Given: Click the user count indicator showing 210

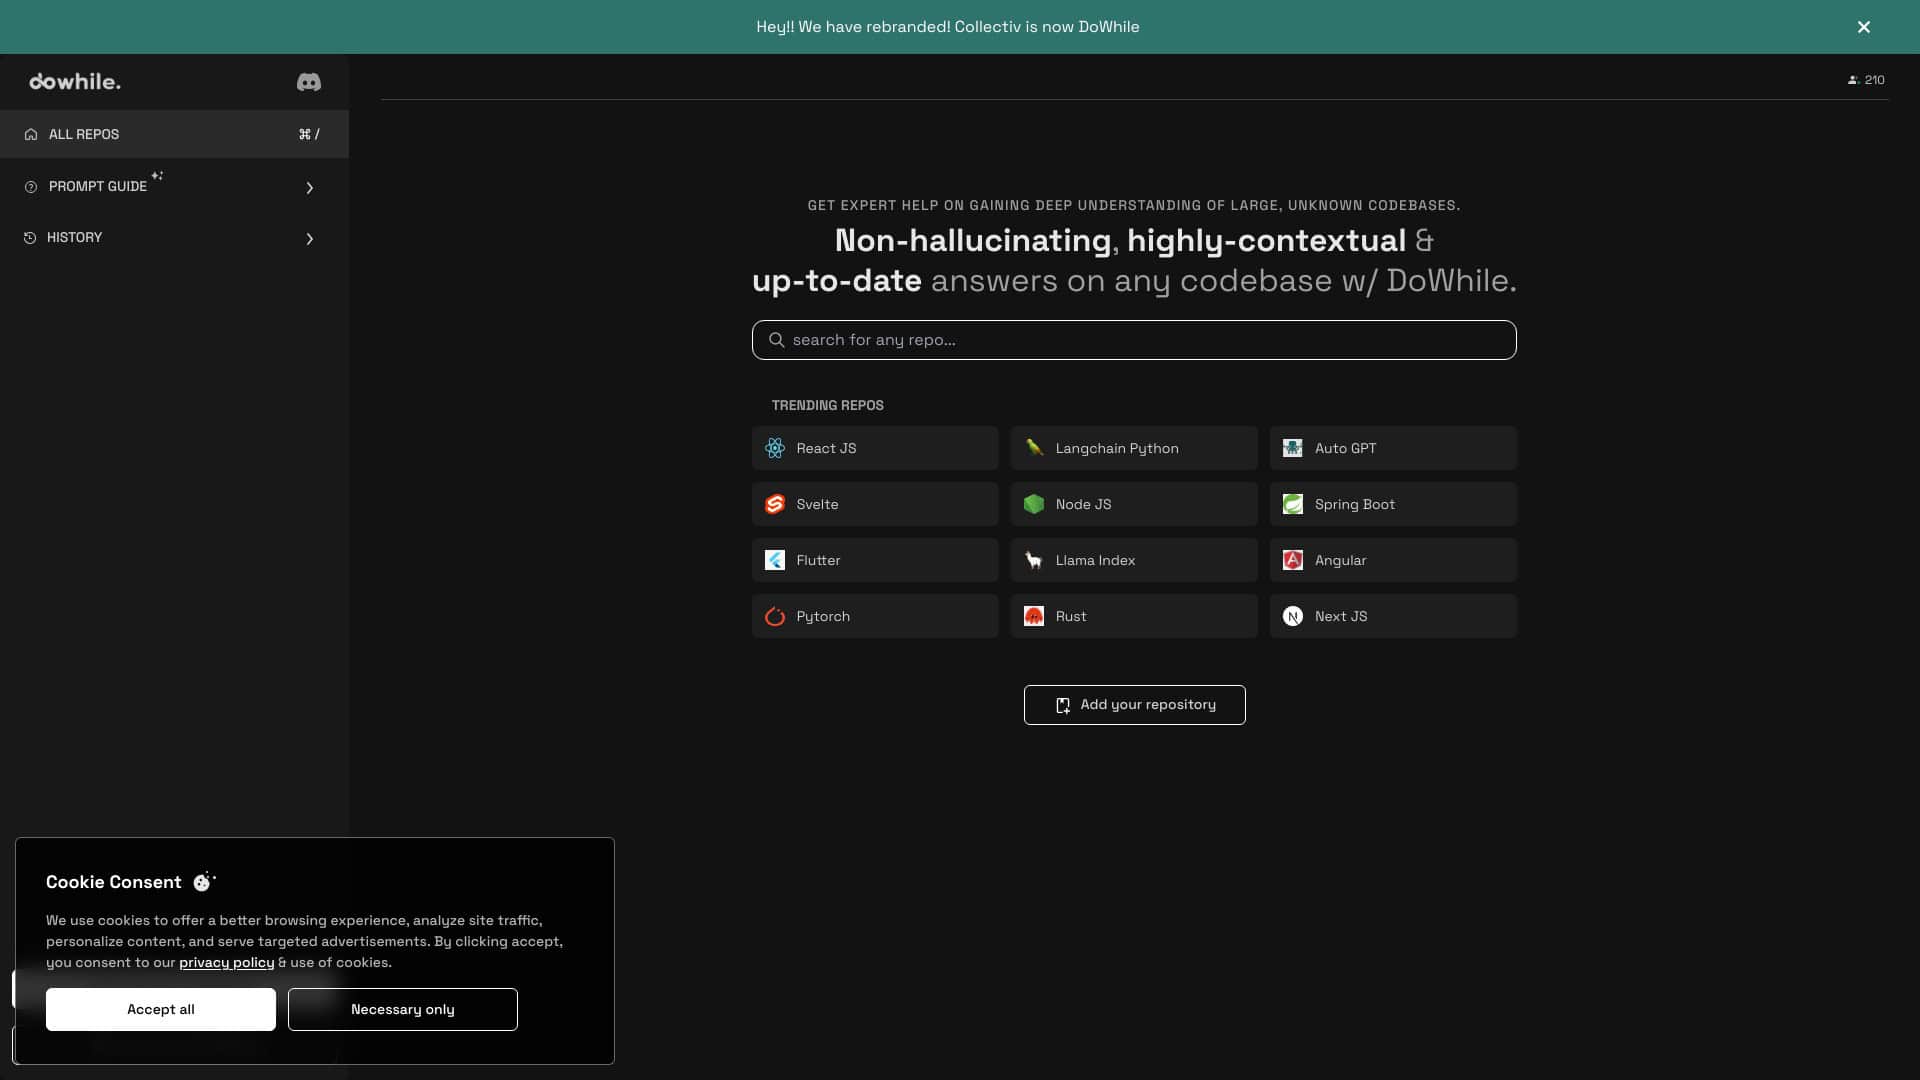Looking at the screenshot, I should click(1866, 80).
